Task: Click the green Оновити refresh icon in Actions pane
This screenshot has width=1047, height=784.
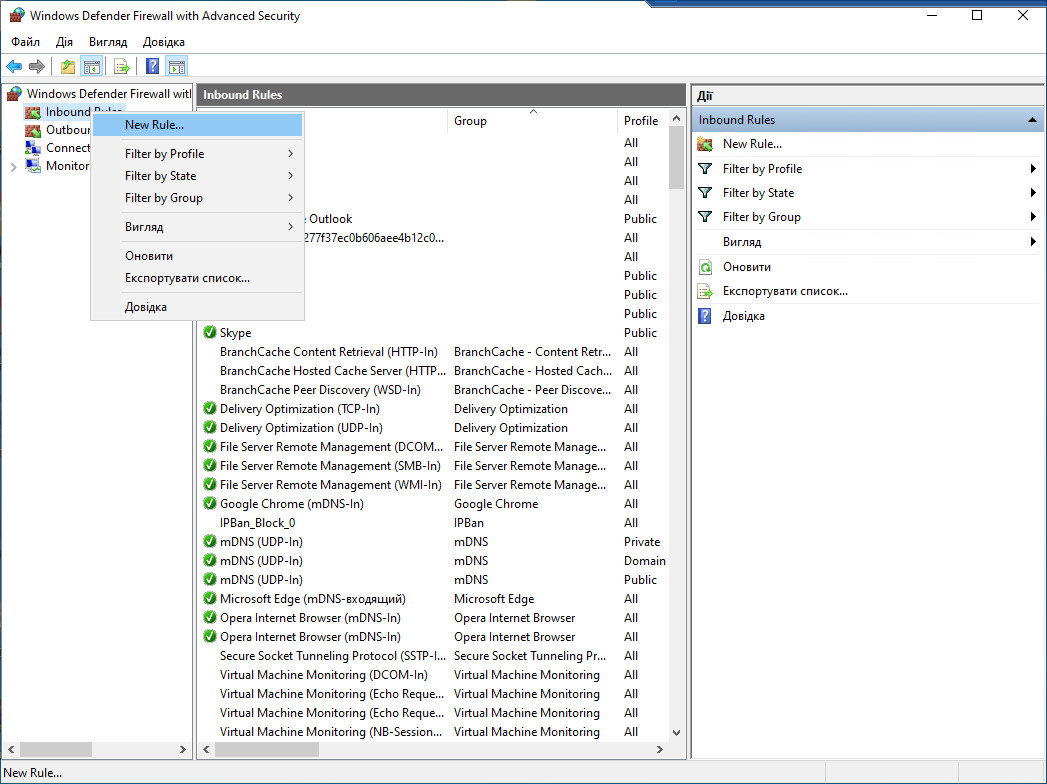Action: [705, 267]
